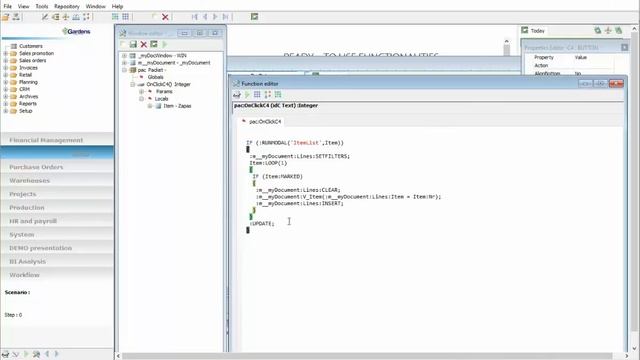The width and height of the screenshot is (640, 360).
Task: Select the Globals node in Window editor
Action: click(x=156, y=77)
